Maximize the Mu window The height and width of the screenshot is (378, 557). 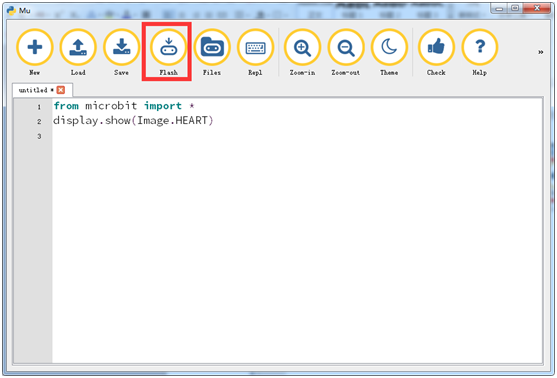[x=515, y=8]
